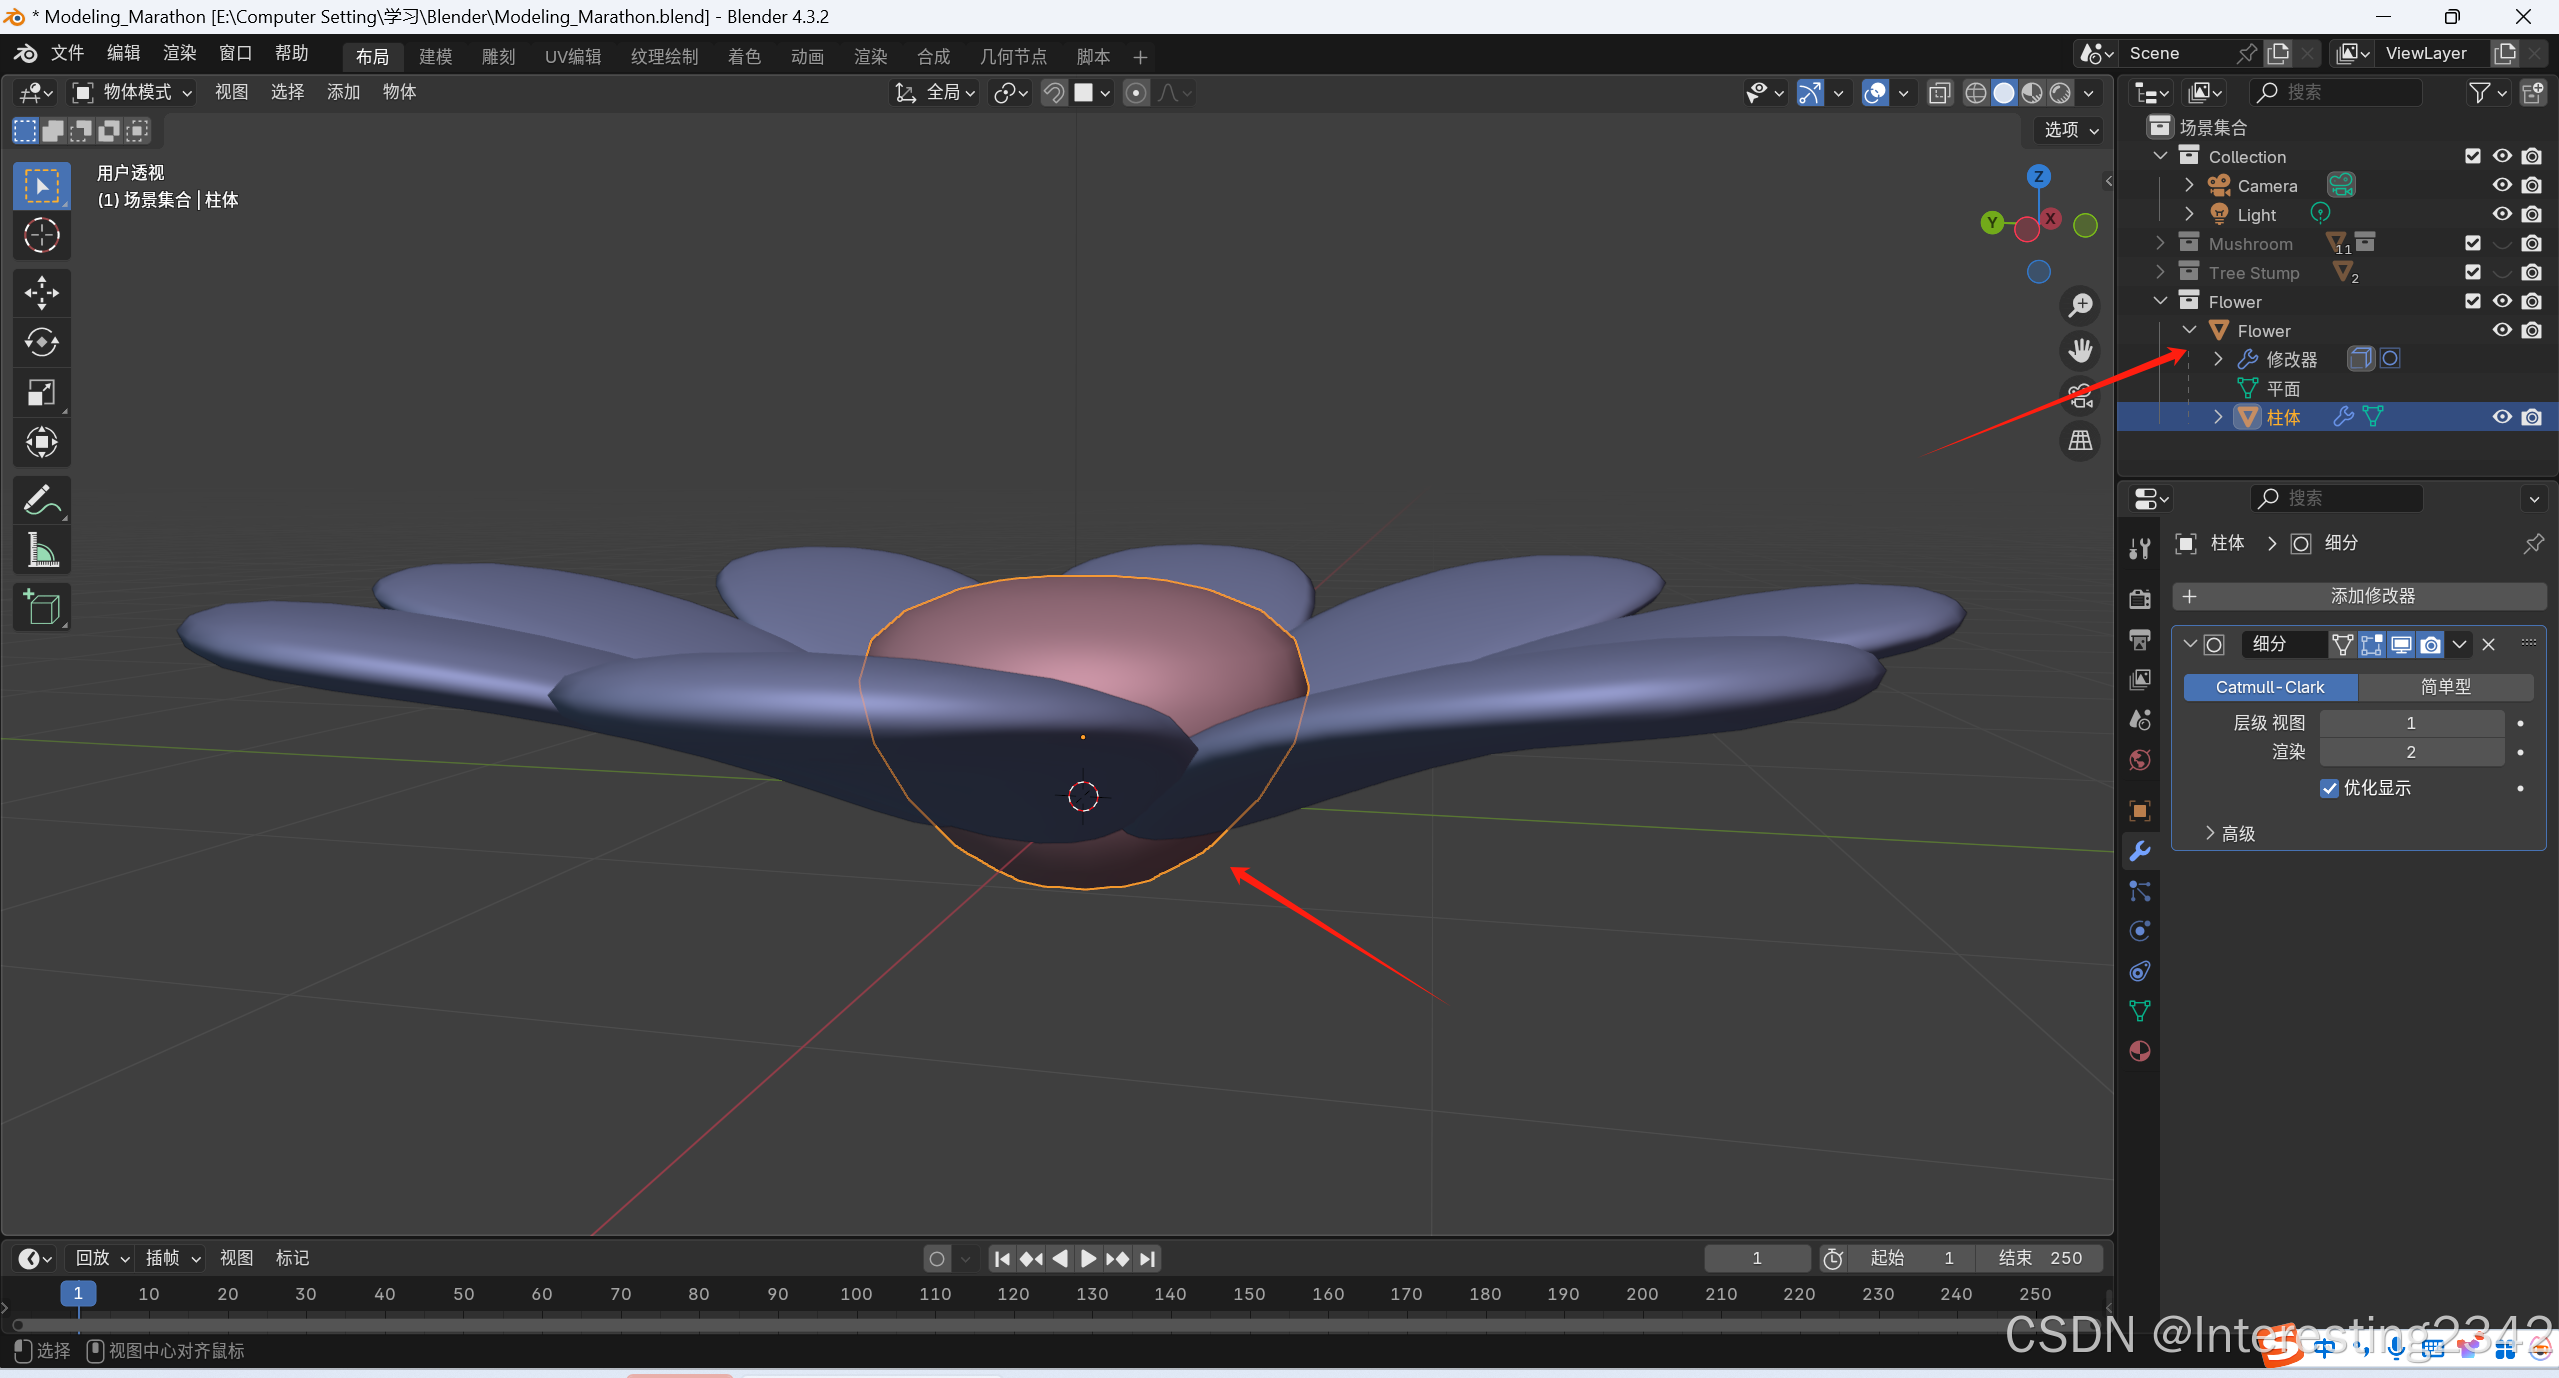
Task: Select the Rotate tool
Action: point(41,342)
